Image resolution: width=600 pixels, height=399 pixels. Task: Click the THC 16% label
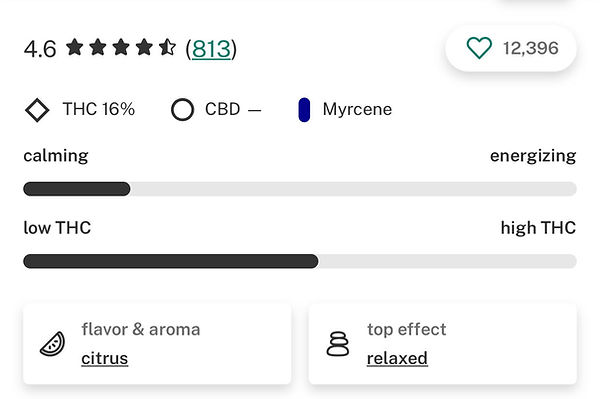99,109
